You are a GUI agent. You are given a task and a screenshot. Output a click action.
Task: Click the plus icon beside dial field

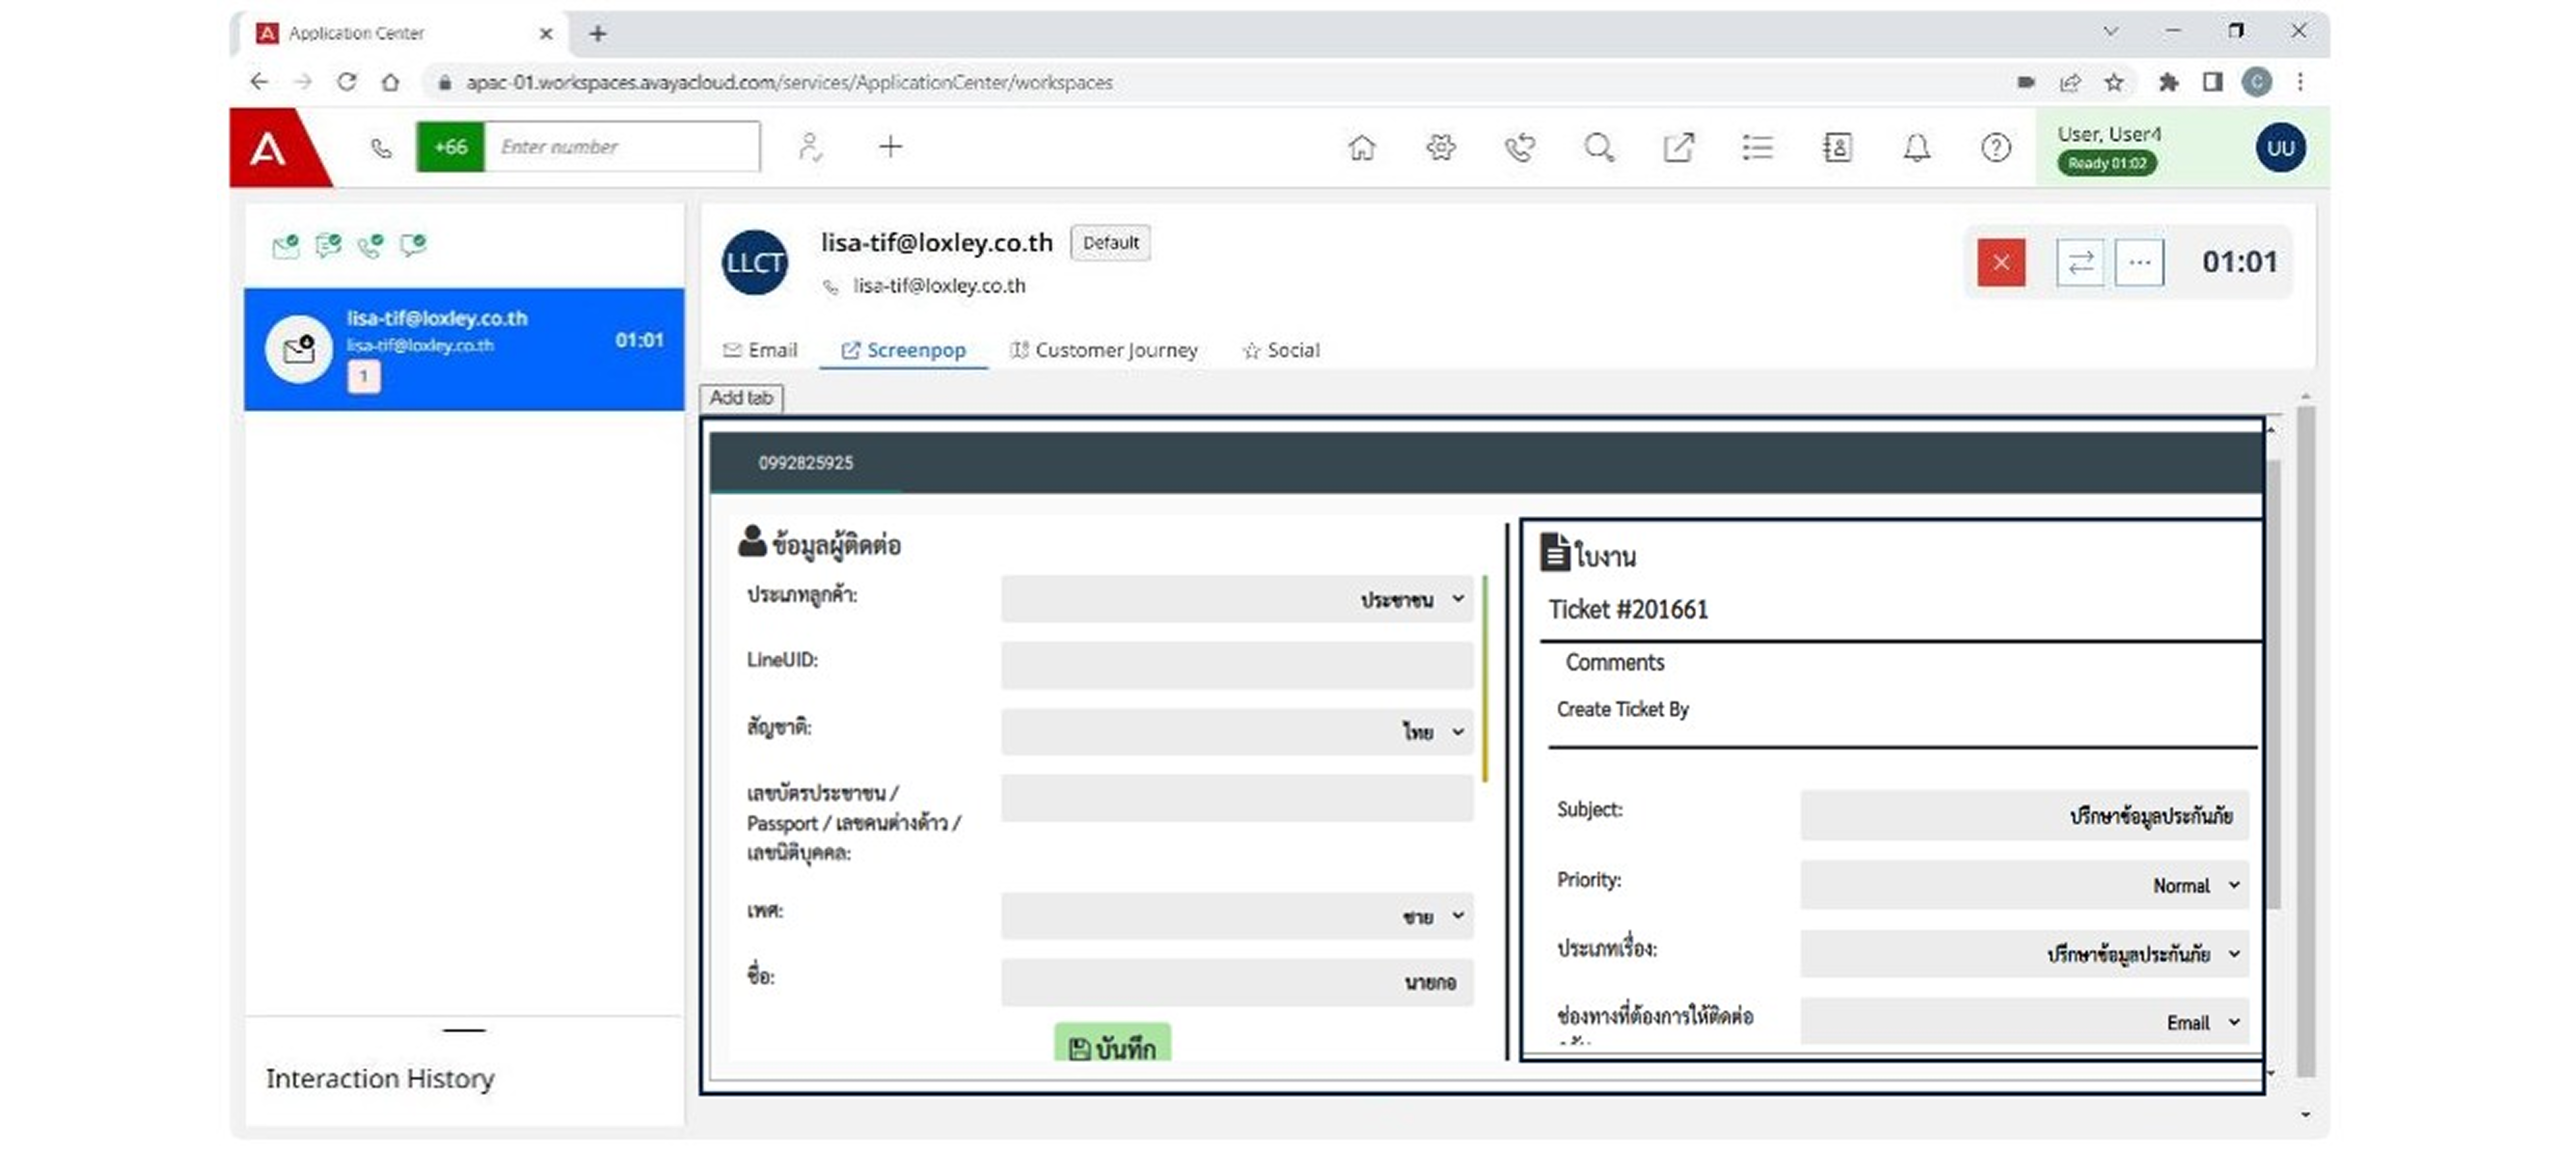click(890, 147)
